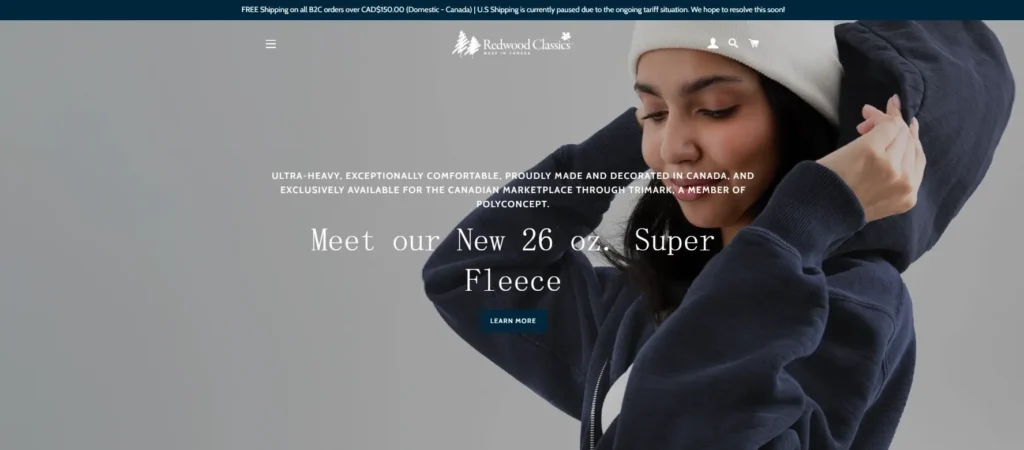The height and width of the screenshot is (450, 1024).
Task: Click the LEARN MORE button
Action: tap(513, 321)
